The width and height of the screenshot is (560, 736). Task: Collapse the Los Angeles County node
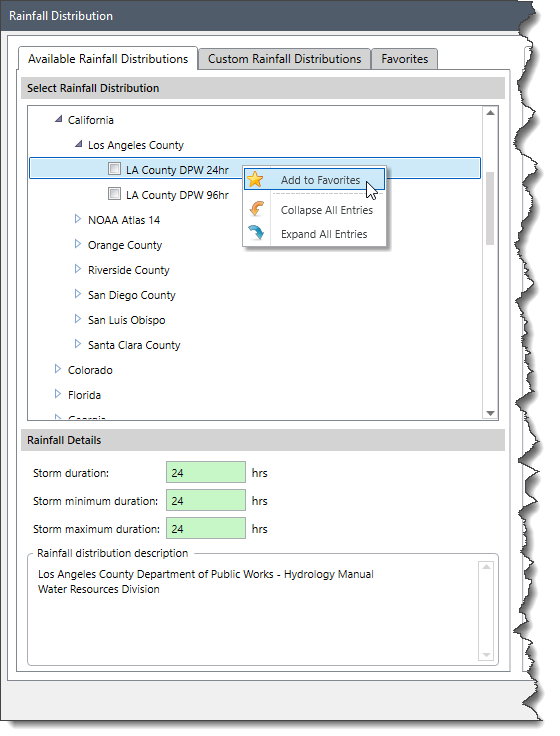(78, 144)
